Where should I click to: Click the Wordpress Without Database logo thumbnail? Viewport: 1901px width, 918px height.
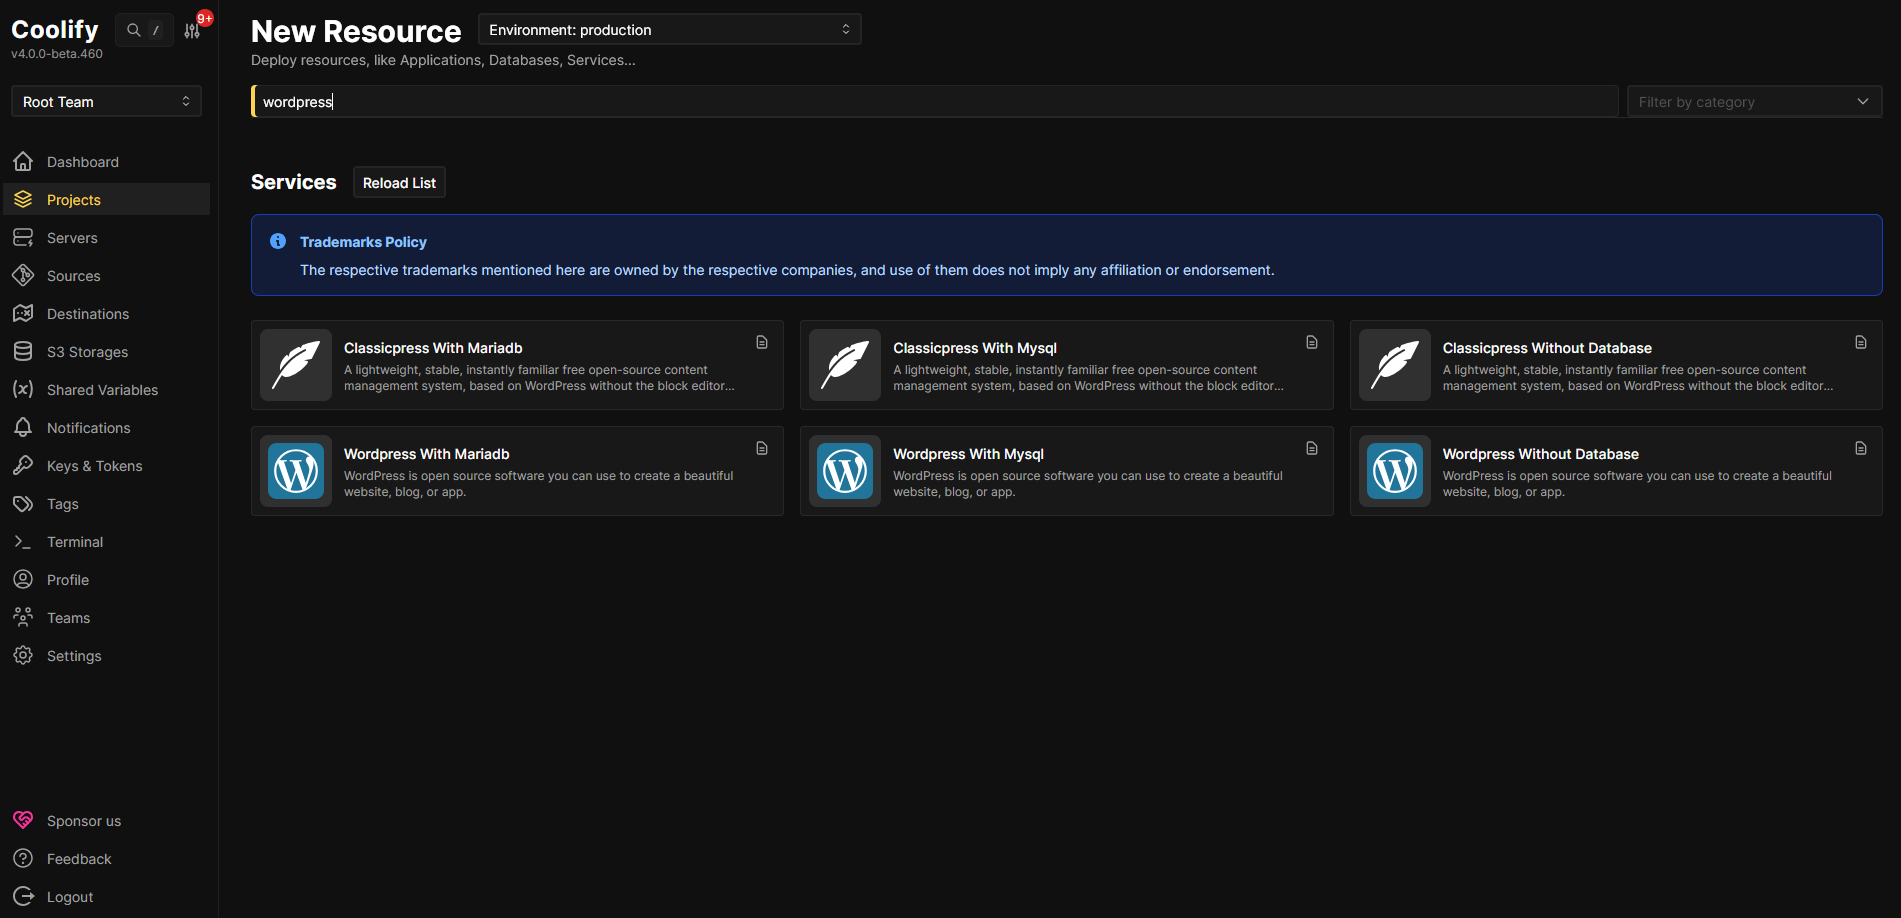click(x=1395, y=471)
